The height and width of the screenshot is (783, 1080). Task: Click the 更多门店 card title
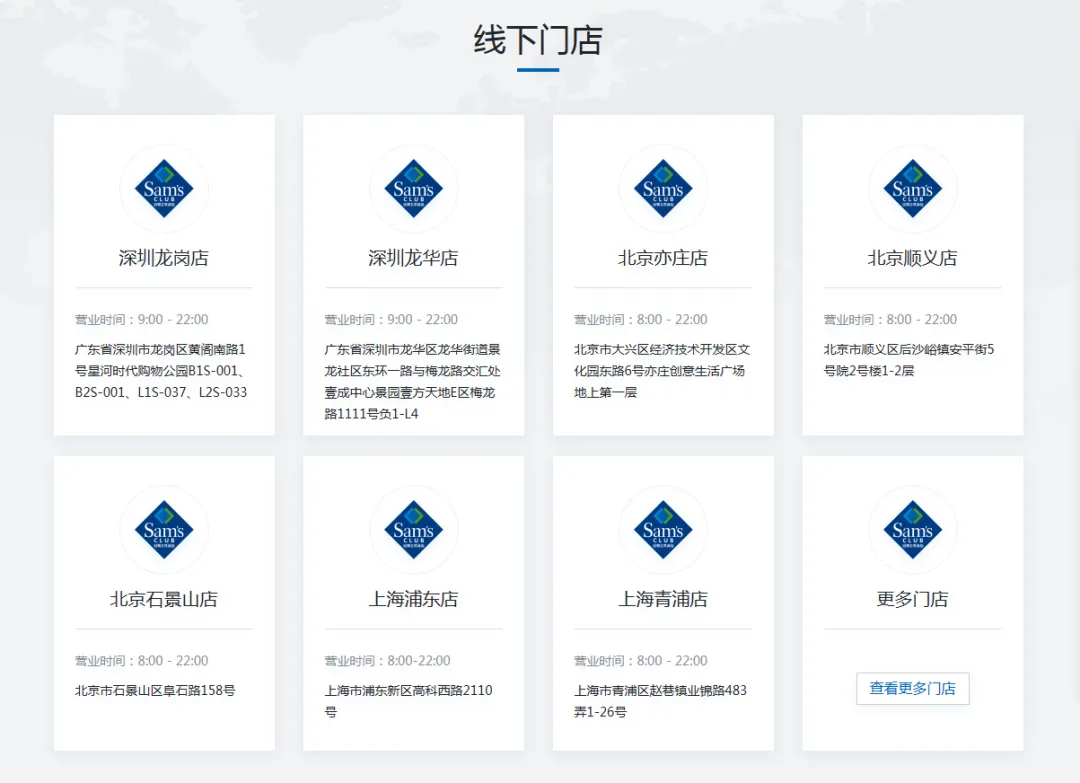(913, 599)
